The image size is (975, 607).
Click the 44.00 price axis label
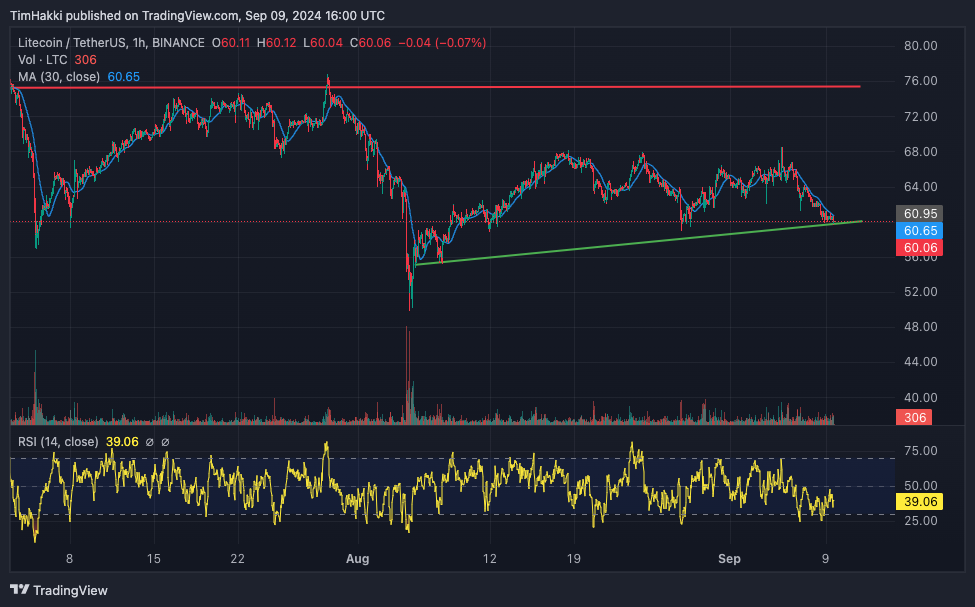(920, 362)
